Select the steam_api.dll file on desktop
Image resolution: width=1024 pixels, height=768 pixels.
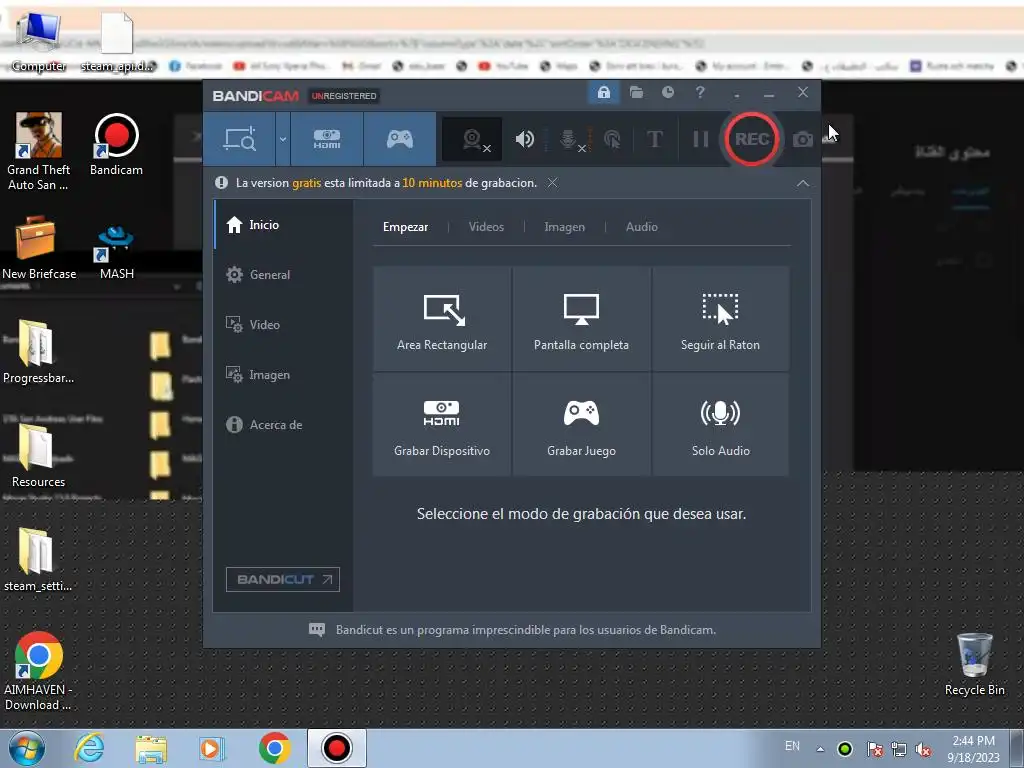pos(117,40)
